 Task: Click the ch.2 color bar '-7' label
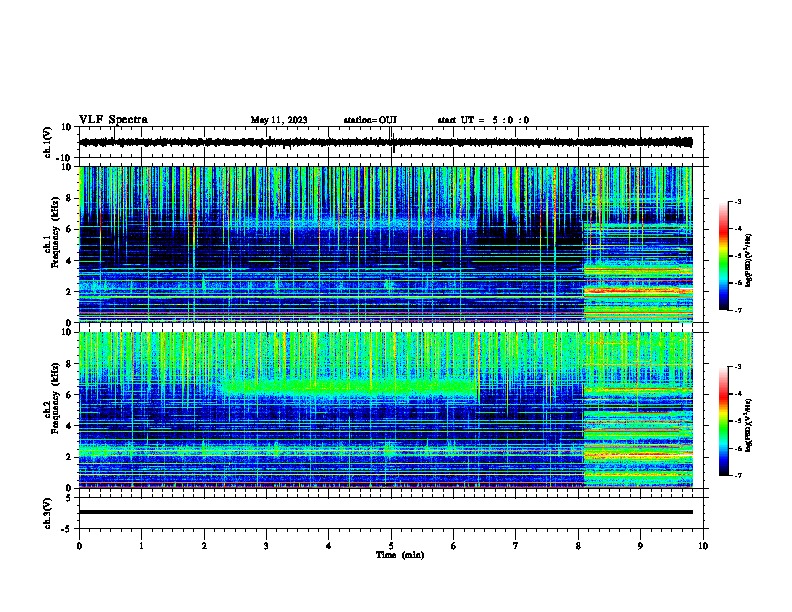737,475
